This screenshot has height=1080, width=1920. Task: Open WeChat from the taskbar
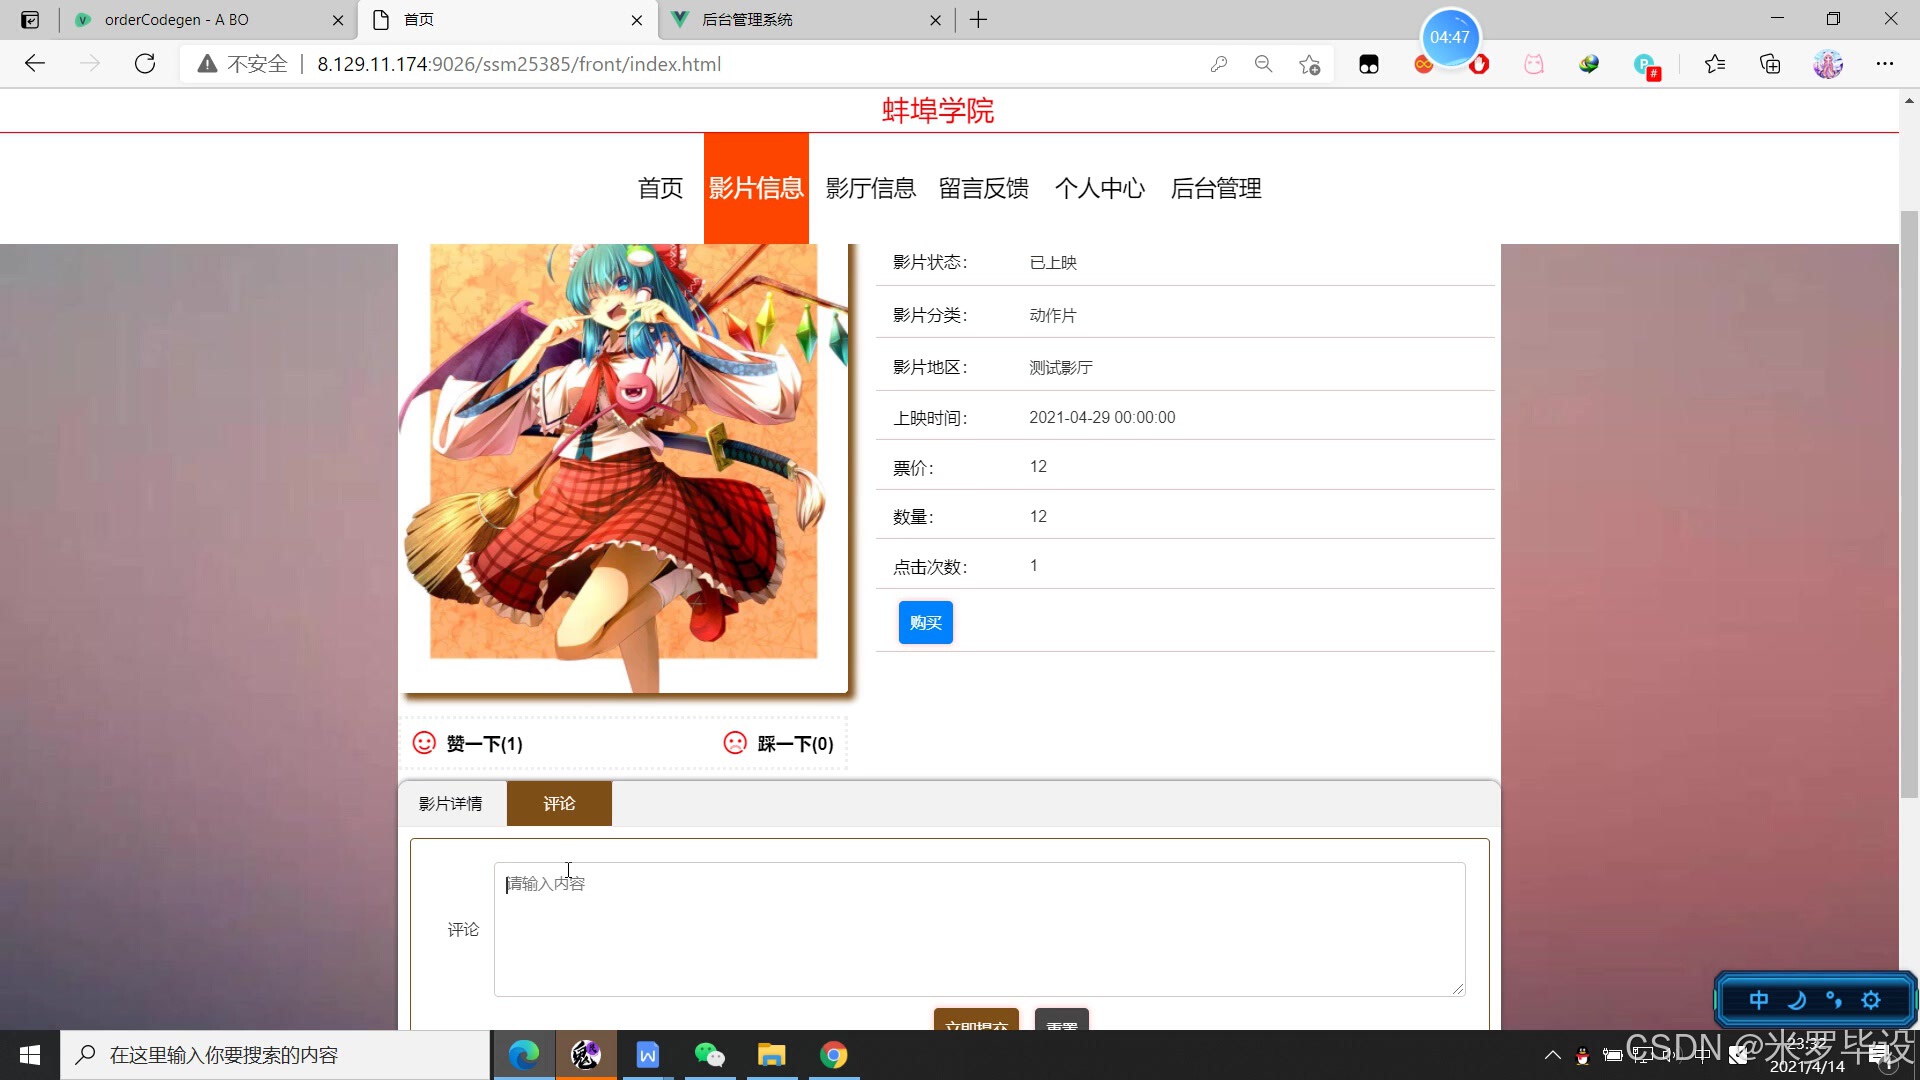click(709, 1055)
